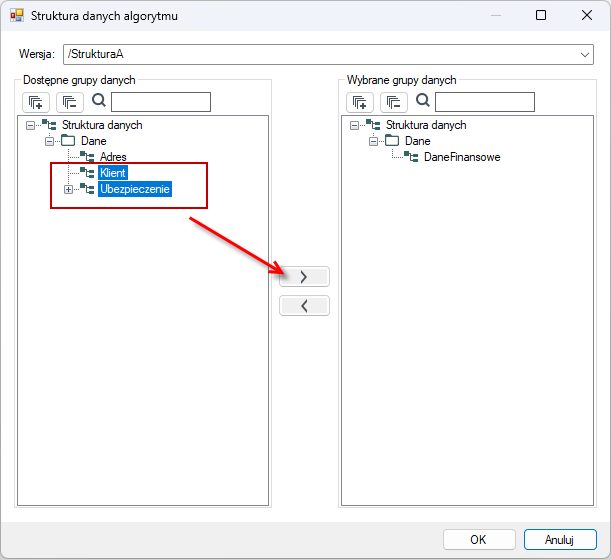The height and width of the screenshot is (559, 611).
Task: Select Struktura danych label in left tree
Action: 102,125
